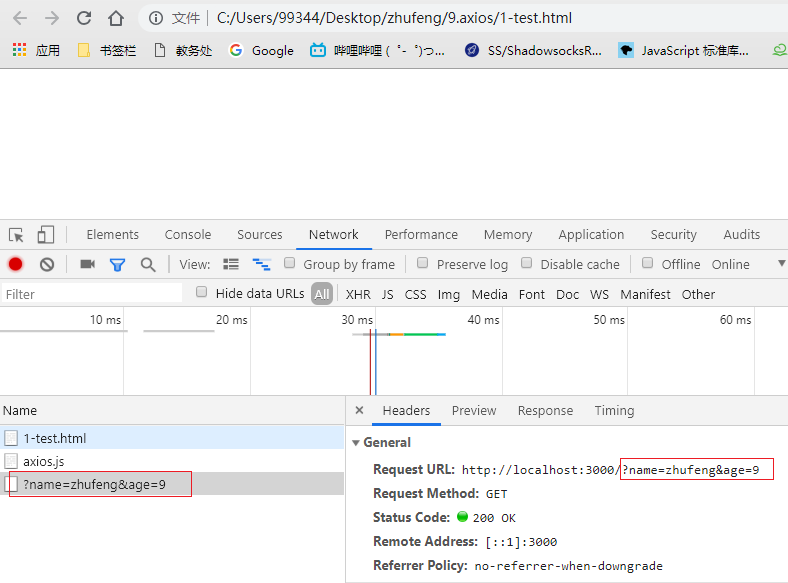Switch to waterfall overview view icon
788x583 pixels.
[261, 264]
